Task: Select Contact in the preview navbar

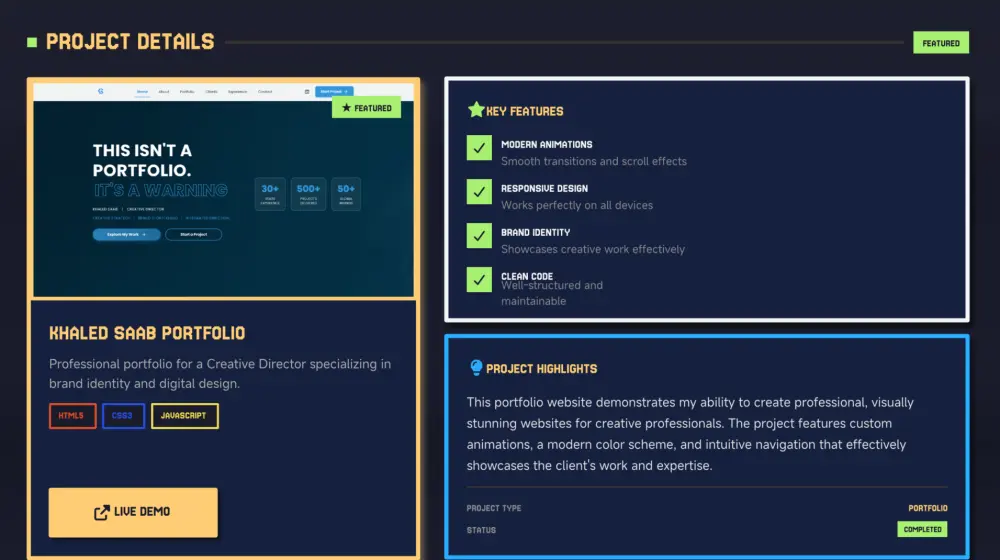Action: pos(265,92)
